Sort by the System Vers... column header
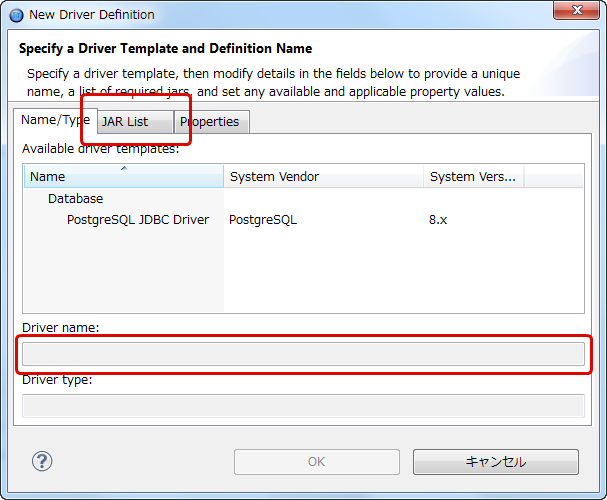The image size is (607, 500). (x=474, y=176)
